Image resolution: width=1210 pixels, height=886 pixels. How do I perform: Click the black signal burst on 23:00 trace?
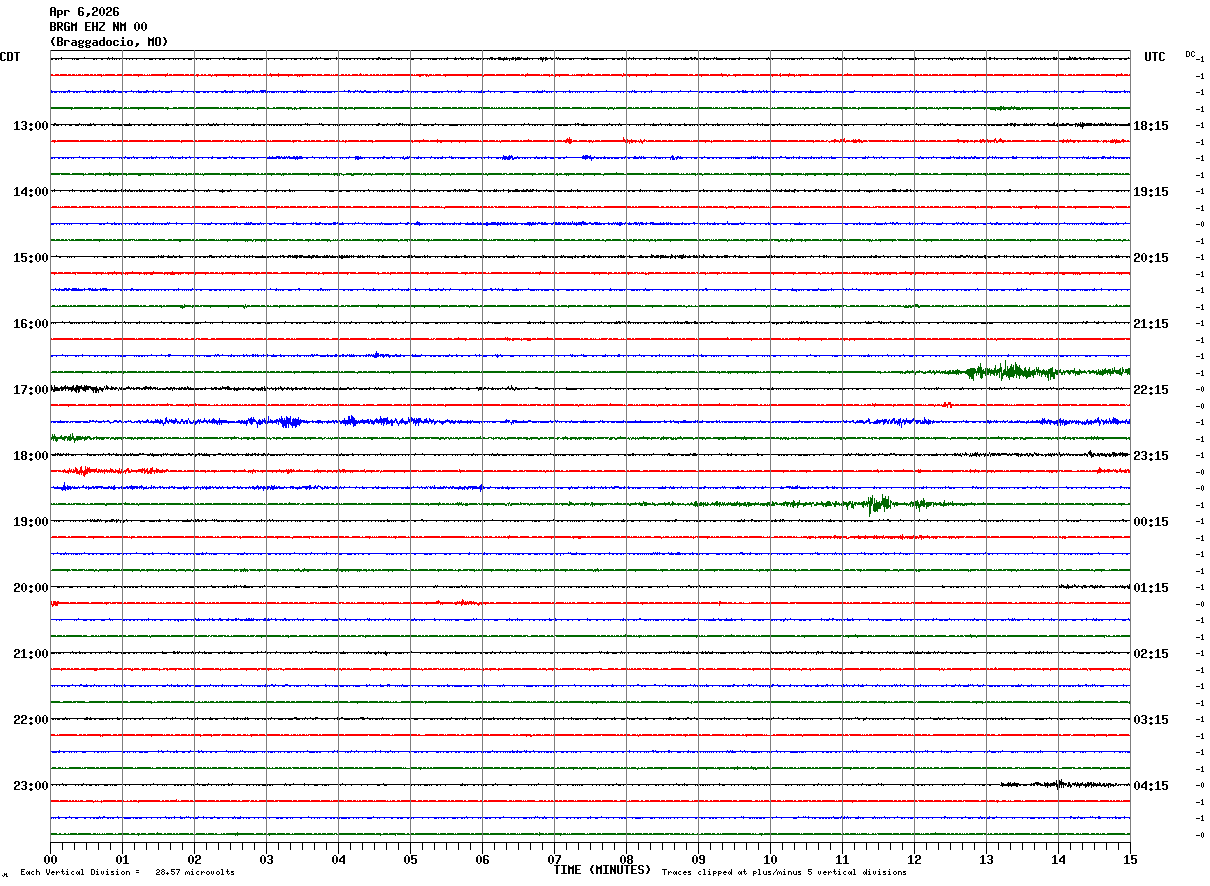coord(1055,784)
